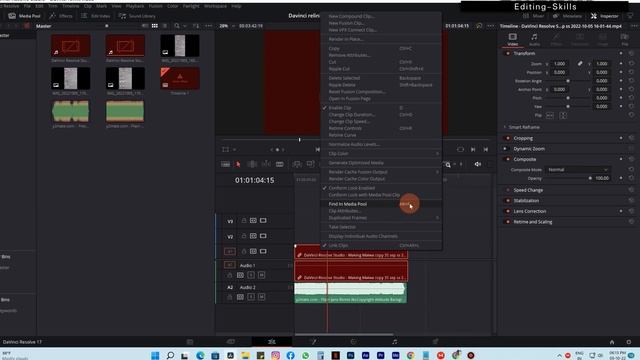Toggle the Zoom link chain icon
Image resolution: width=640 pixels, height=360 pixels.
tap(580, 64)
